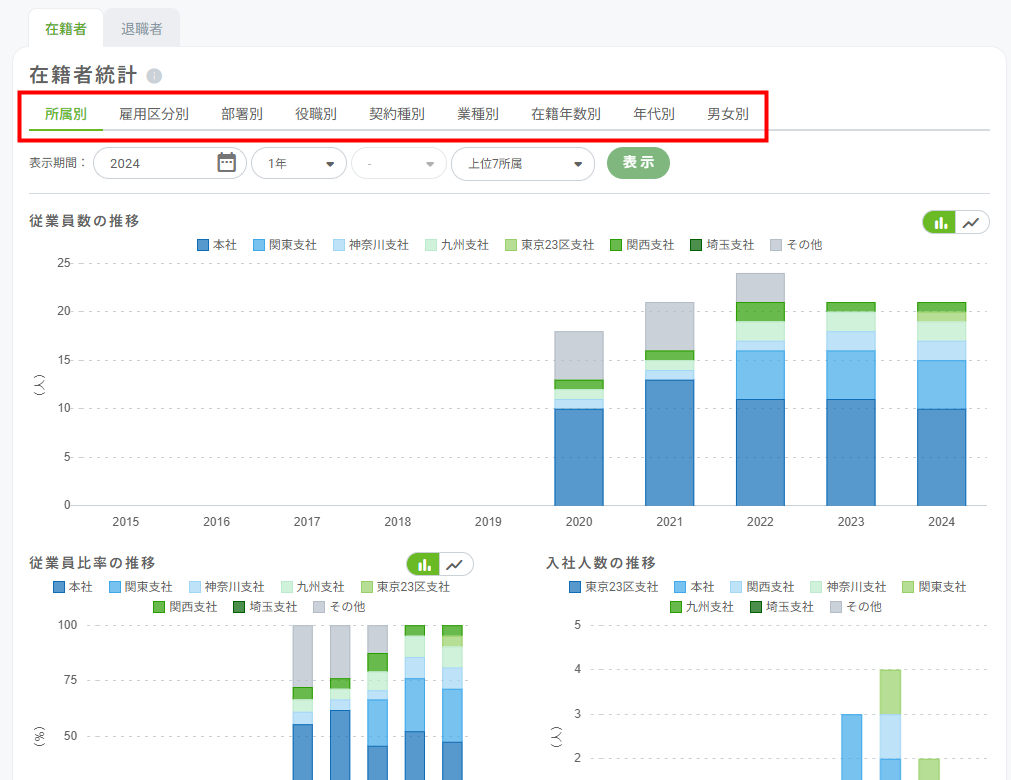Toggle 神奈川支社 legend in 入社人数の推移
The height and width of the screenshot is (780, 1011).
[x=849, y=587]
